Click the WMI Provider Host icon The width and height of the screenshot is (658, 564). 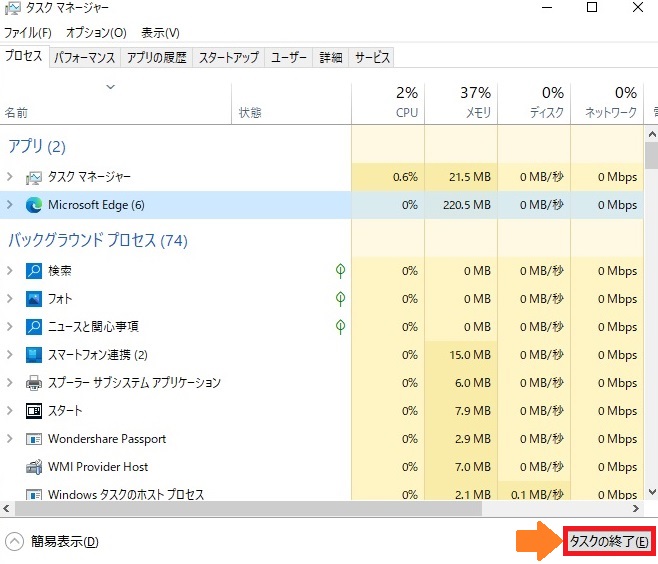(x=34, y=467)
